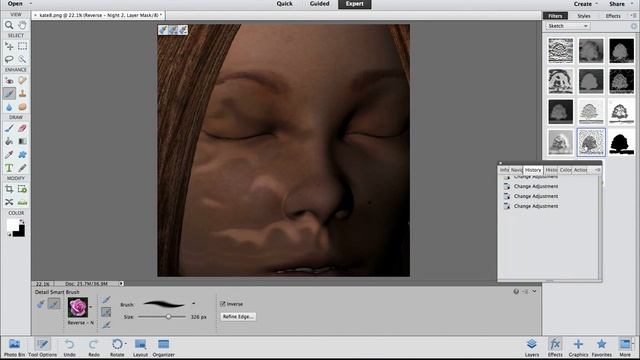The image size is (640, 360).
Task: Switch to Guided edit mode
Action: pos(319,4)
